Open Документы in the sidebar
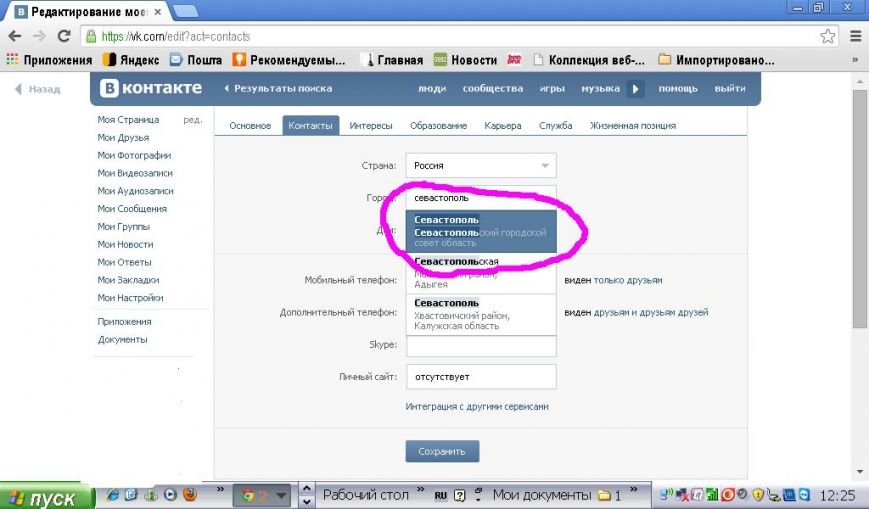Viewport: 869px width, 509px height. (x=122, y=339)
